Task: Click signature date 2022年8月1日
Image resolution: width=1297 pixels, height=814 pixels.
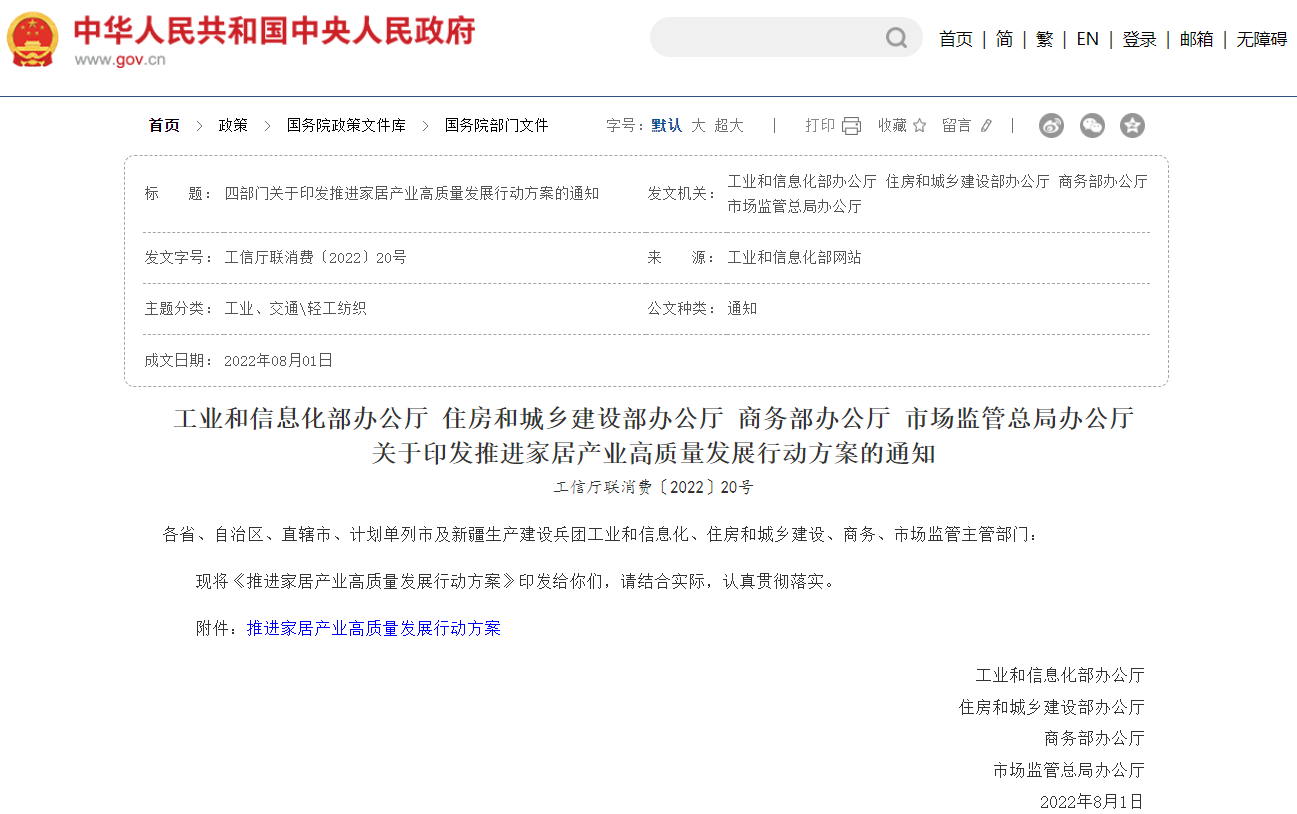Action: pos(1091,801)
